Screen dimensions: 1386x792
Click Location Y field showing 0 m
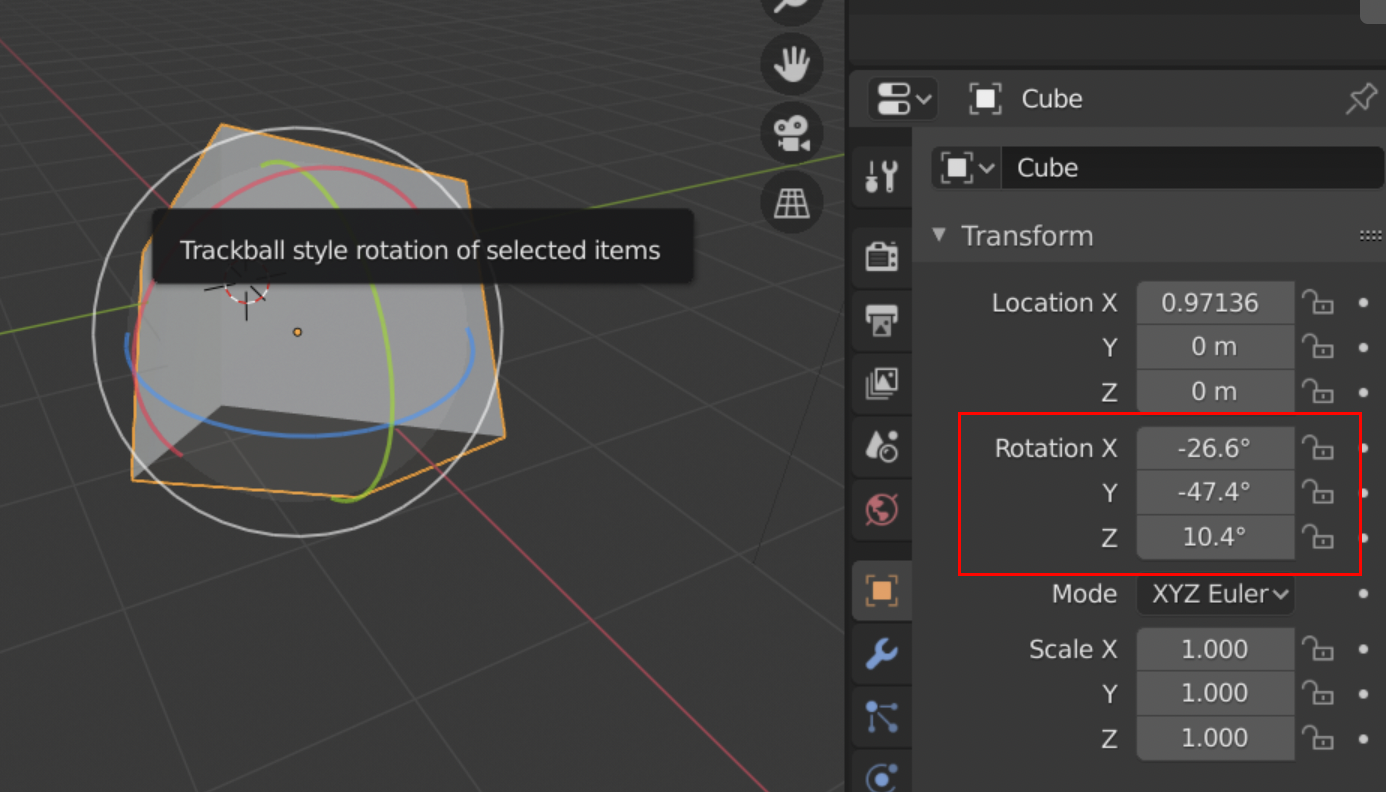[x=1215, y=347]
